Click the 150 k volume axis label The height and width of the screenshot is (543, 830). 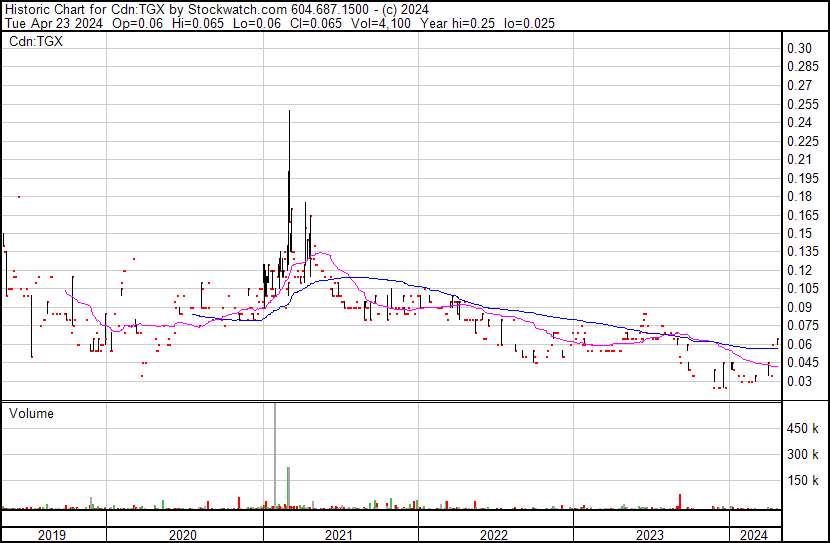(x=803, y=480)
